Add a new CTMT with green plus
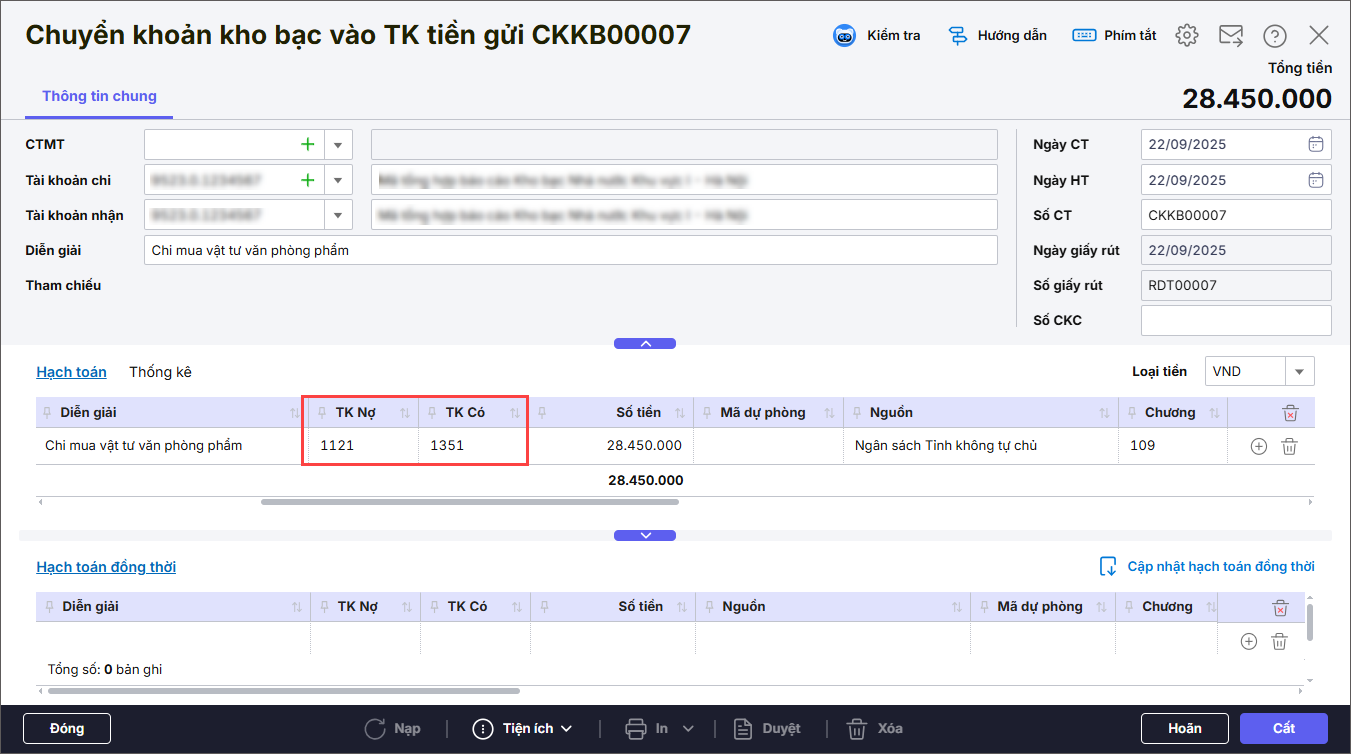1351x754 pixels. pyautogui.click(x=308, y=145)
